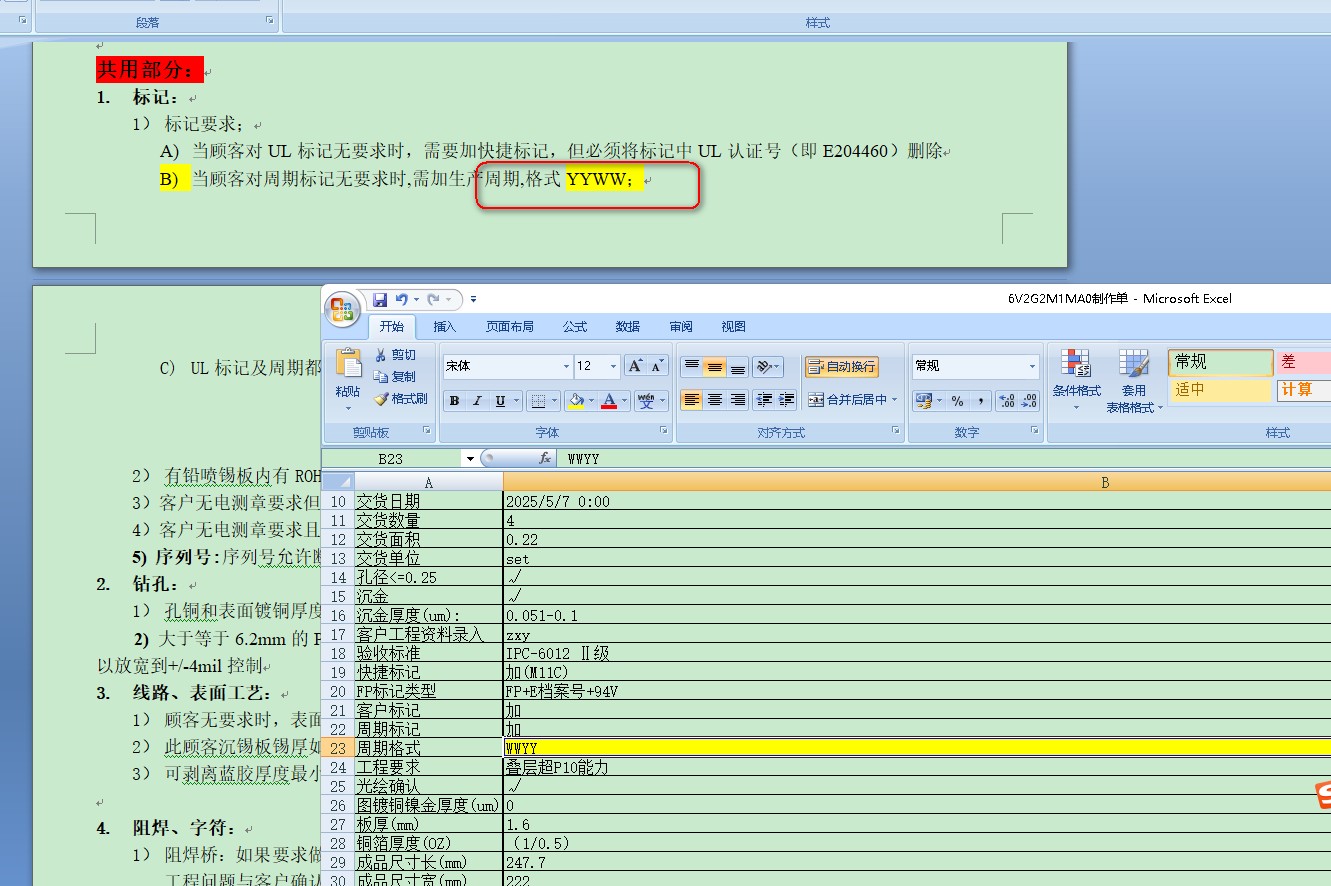
Task: Apply the yellow fill color bucket
Action: point(575,401)
